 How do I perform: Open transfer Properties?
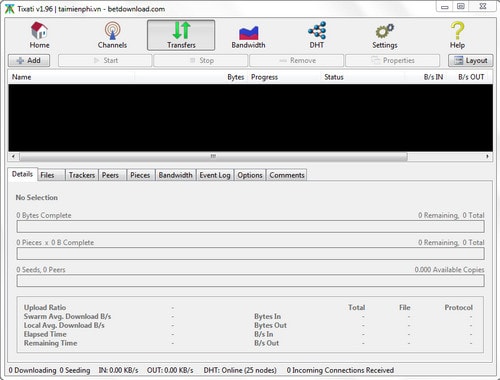(393, 61)
